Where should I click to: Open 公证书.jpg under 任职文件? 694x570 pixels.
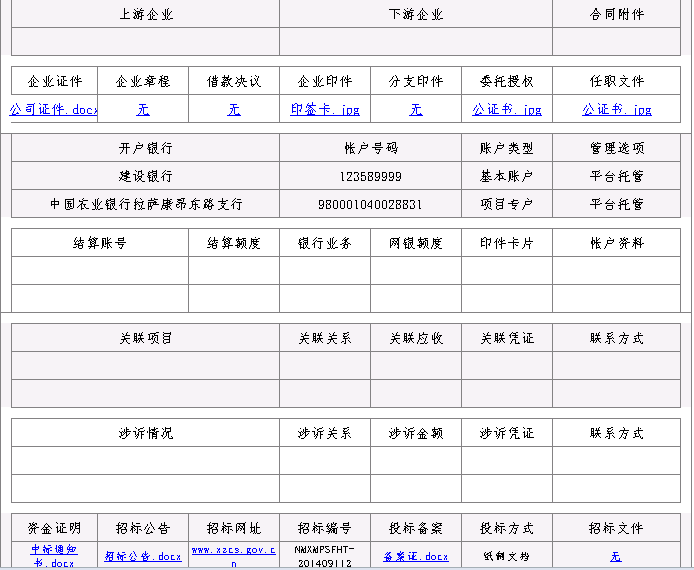pos(617,110)
